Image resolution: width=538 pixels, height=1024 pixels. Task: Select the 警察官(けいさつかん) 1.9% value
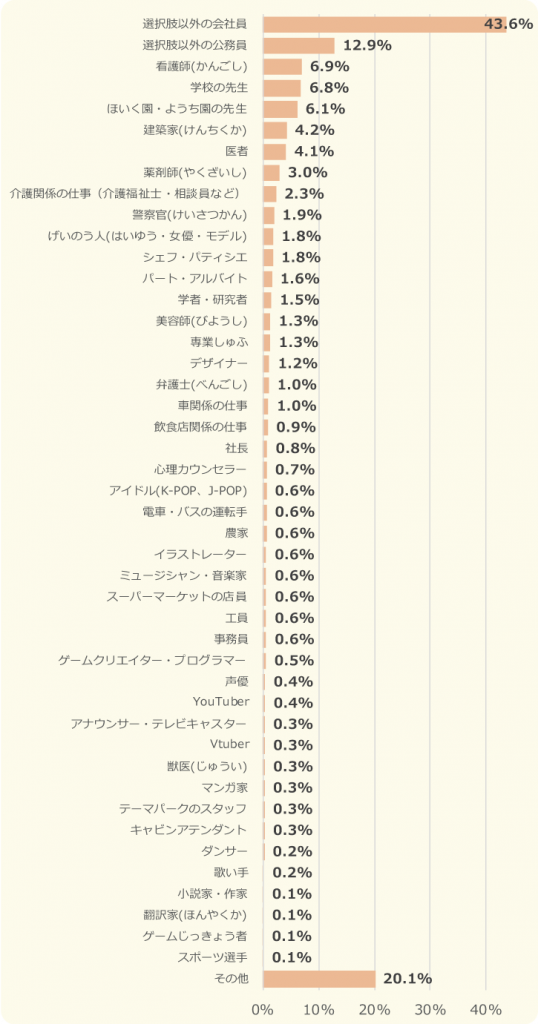coord(300,215)
